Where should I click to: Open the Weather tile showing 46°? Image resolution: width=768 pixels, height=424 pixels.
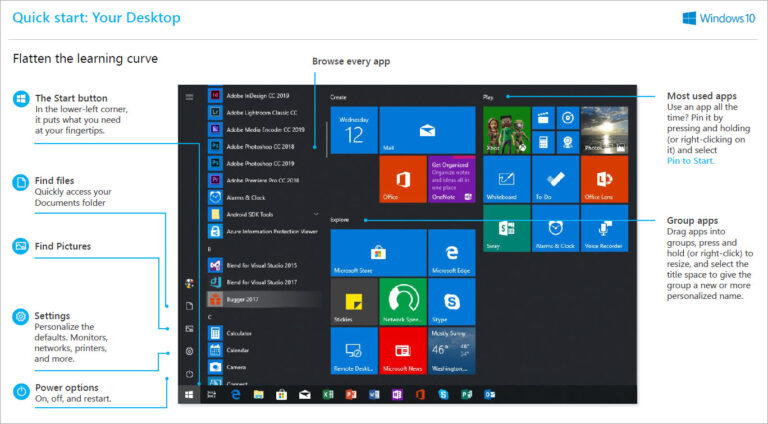point(451,349)
